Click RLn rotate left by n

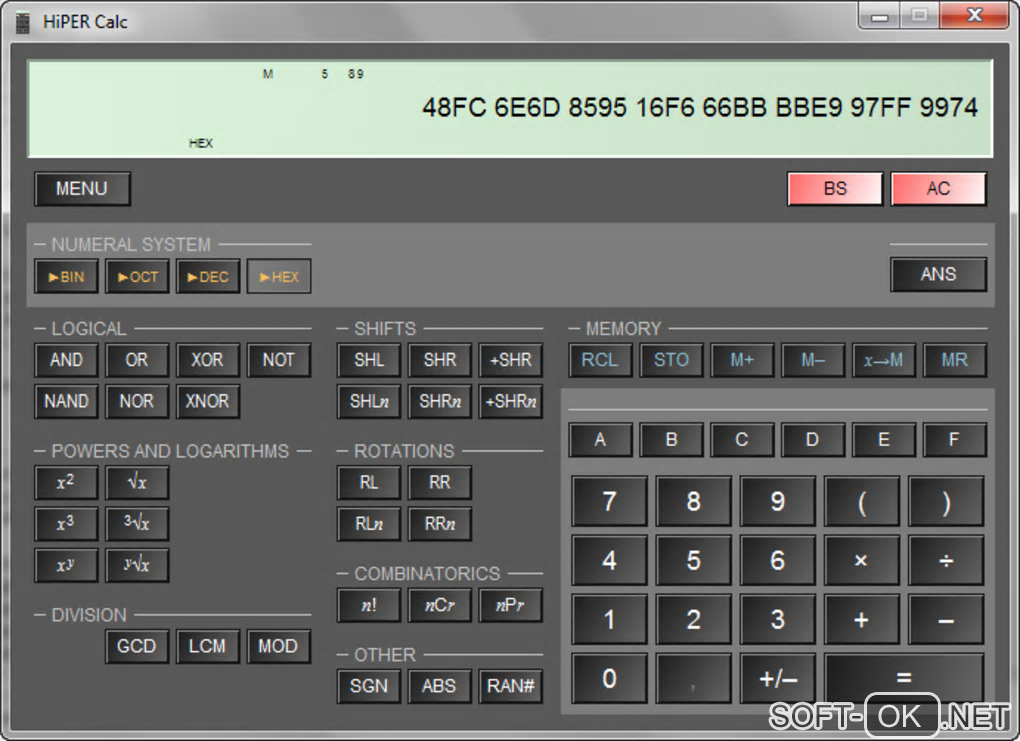(369, 524)
